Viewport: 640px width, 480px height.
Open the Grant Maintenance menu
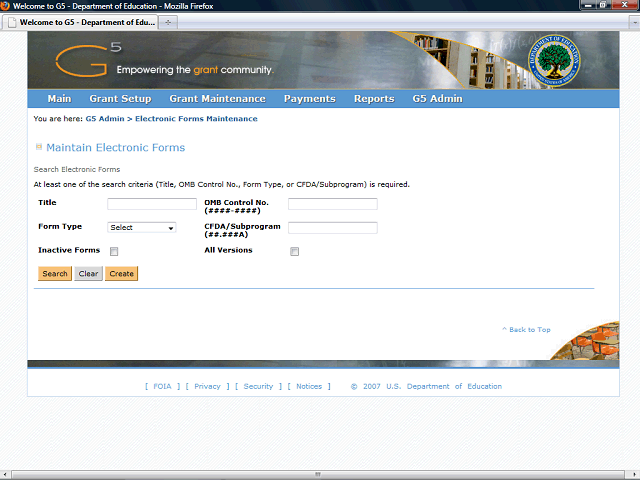coord(218,99)
